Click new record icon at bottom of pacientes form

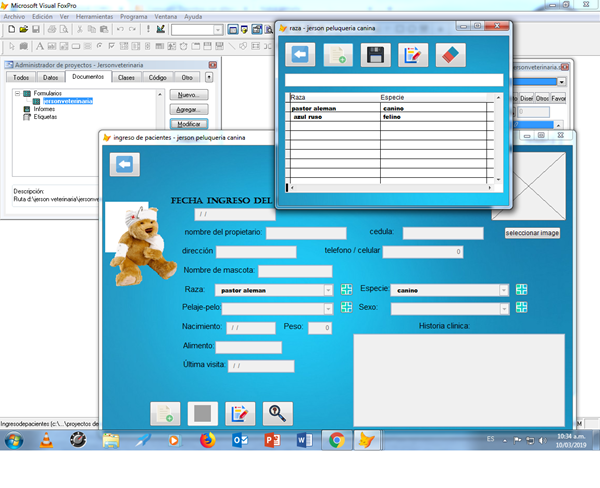tap(165, 413)
